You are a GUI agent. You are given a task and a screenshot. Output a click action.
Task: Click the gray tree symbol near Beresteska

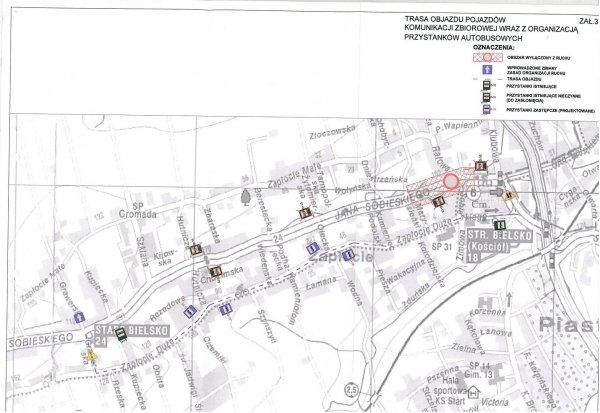246,197
